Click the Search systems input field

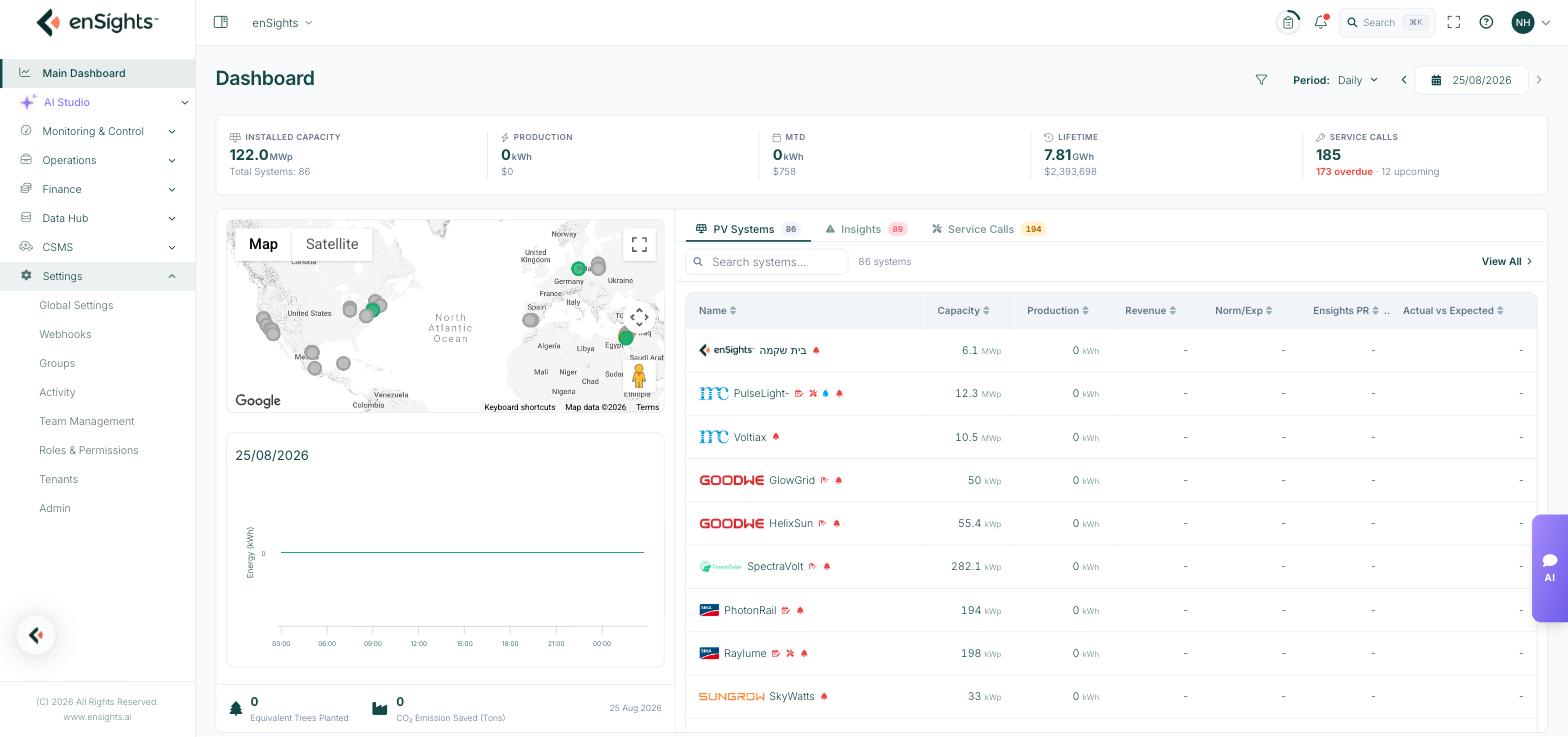pyautogui.click(x=767, y=262)
